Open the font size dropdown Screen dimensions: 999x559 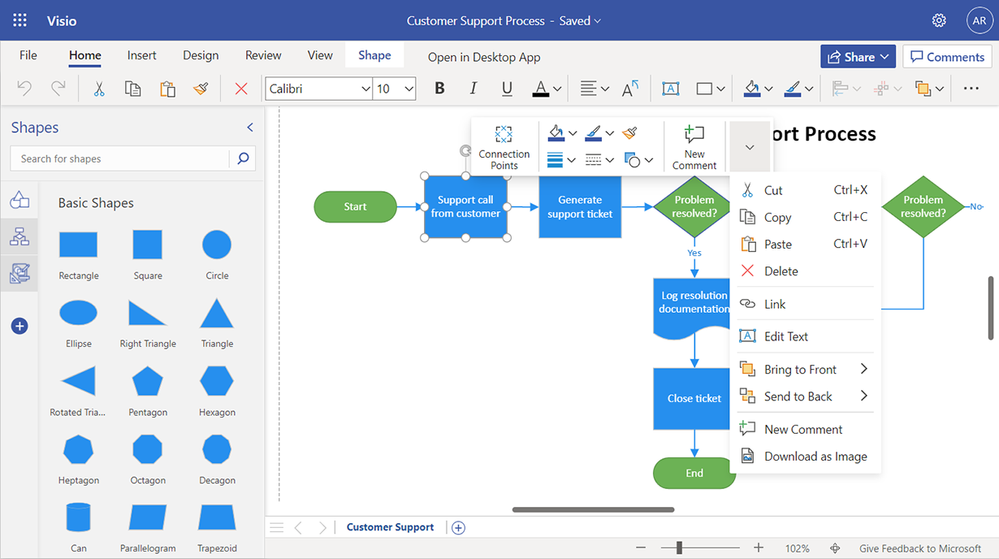click(408, 89)
